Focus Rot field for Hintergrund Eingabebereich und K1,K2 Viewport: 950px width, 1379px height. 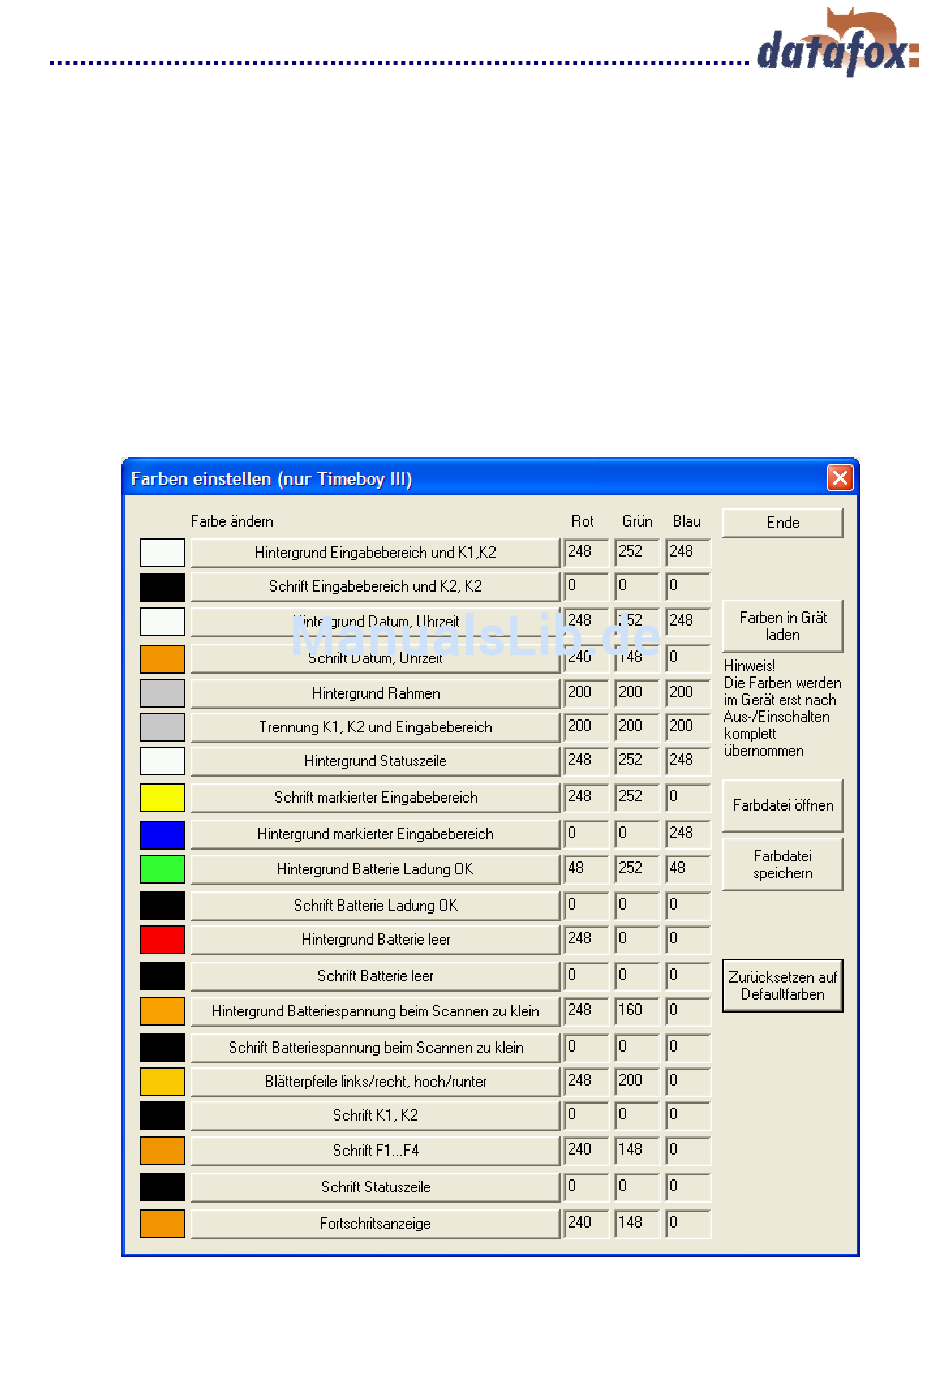point(586,552)
